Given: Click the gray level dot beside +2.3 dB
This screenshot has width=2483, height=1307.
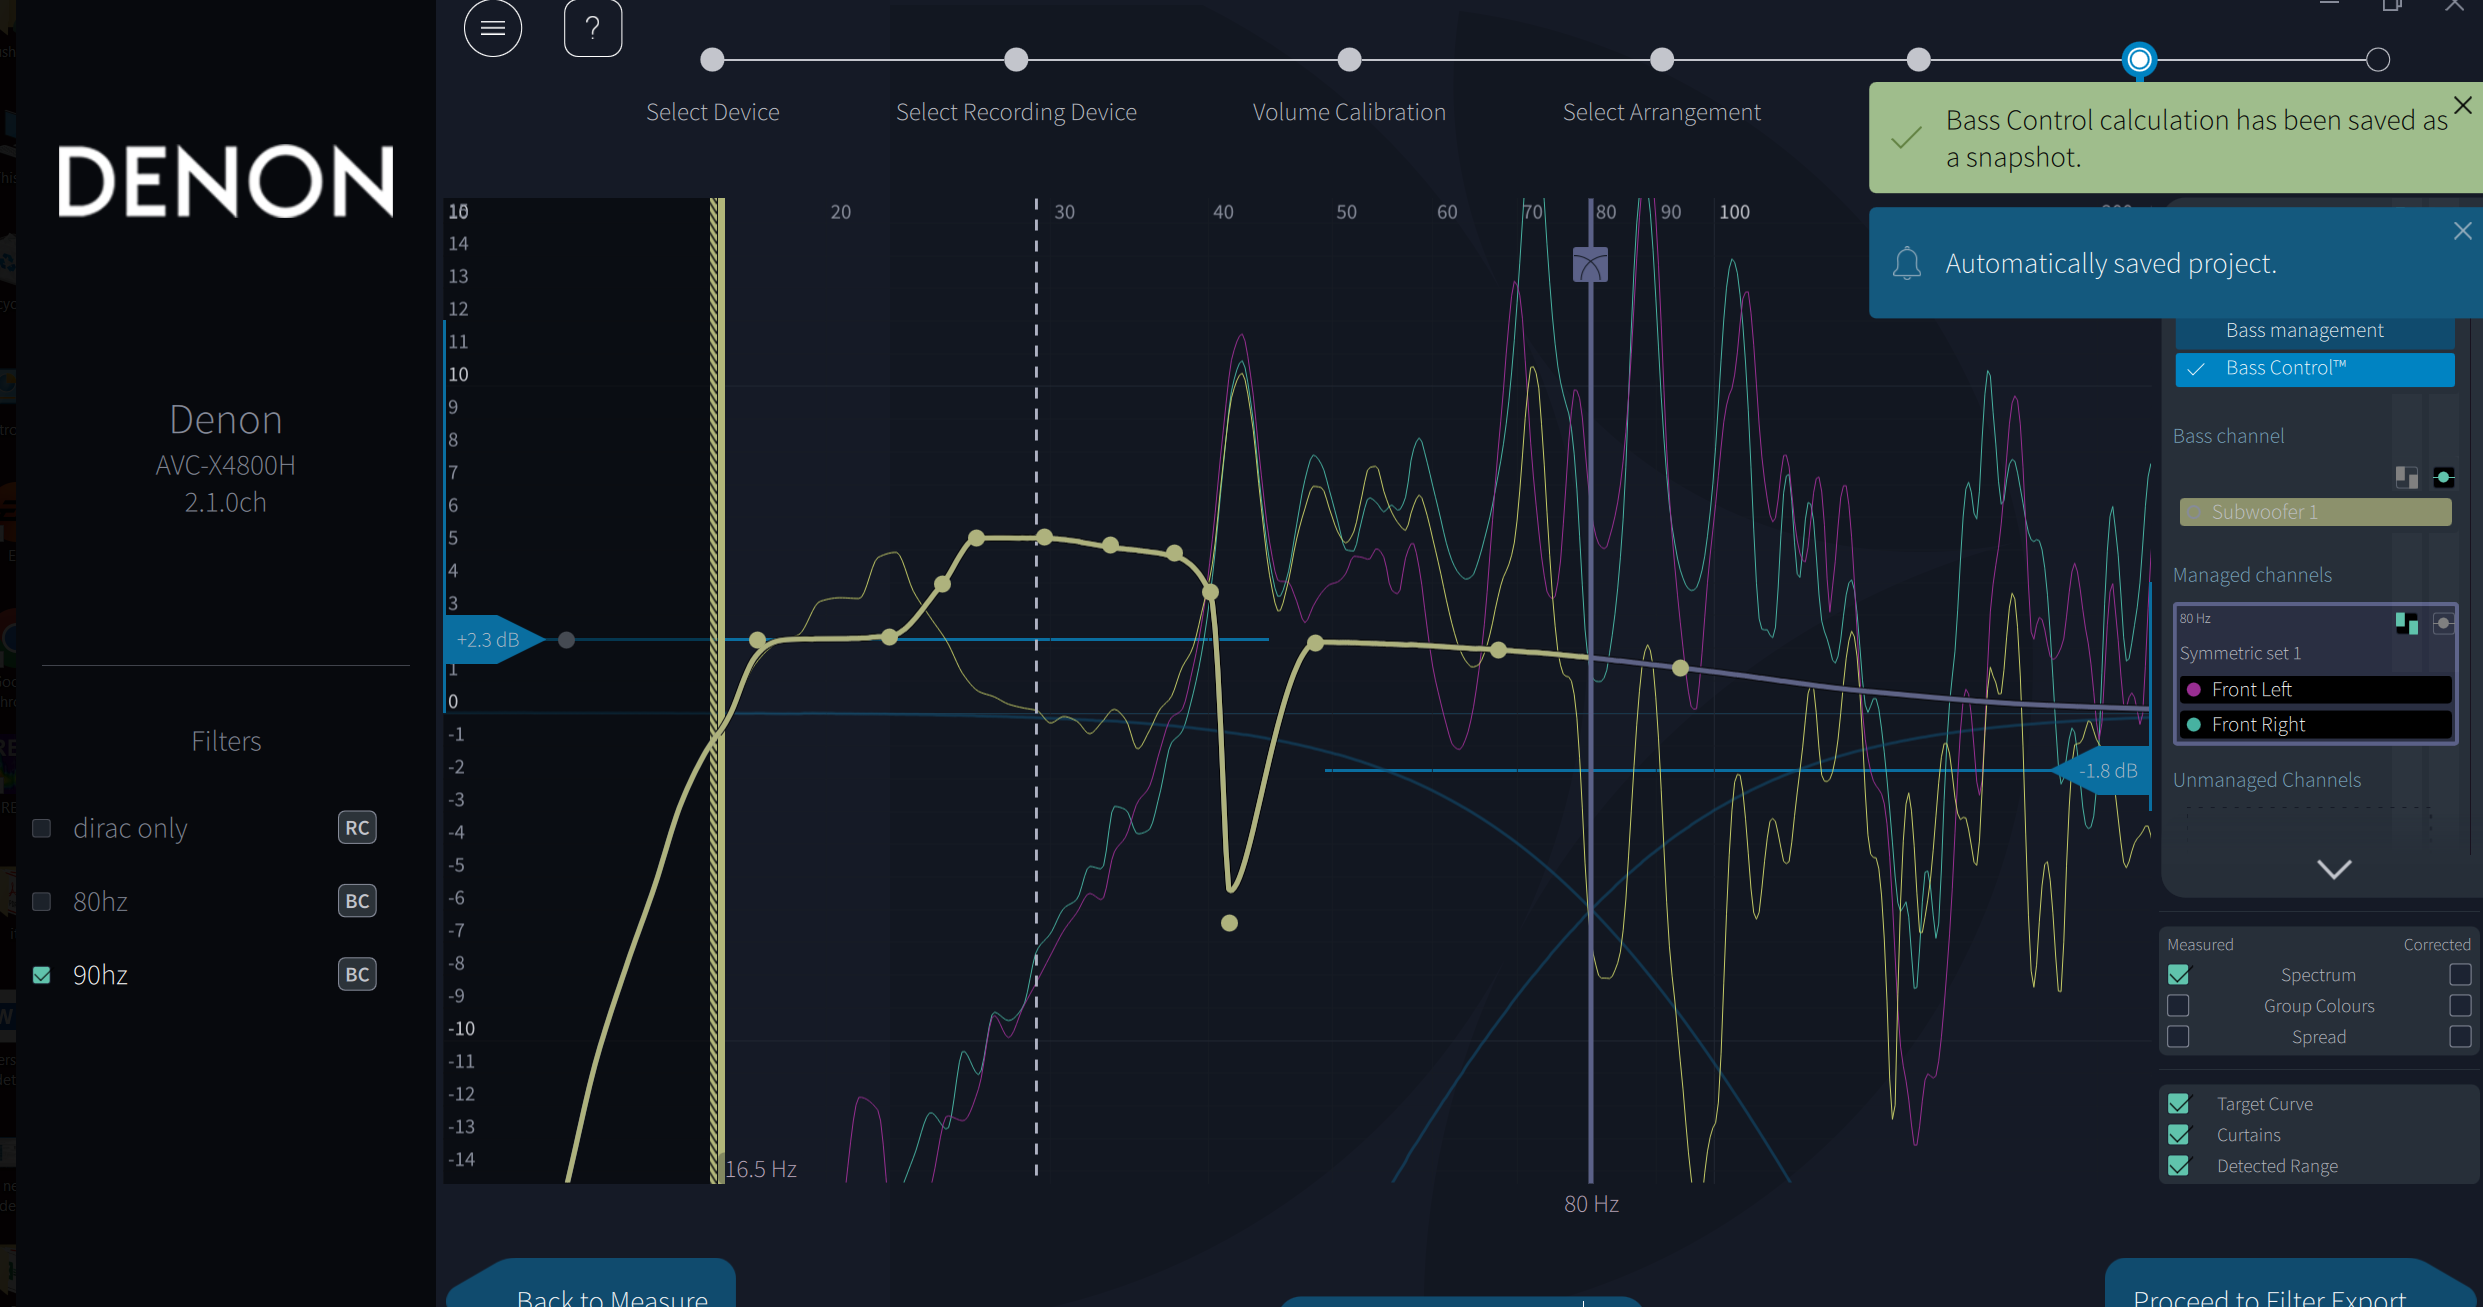Looking at the screenshot, I should 566,640.
